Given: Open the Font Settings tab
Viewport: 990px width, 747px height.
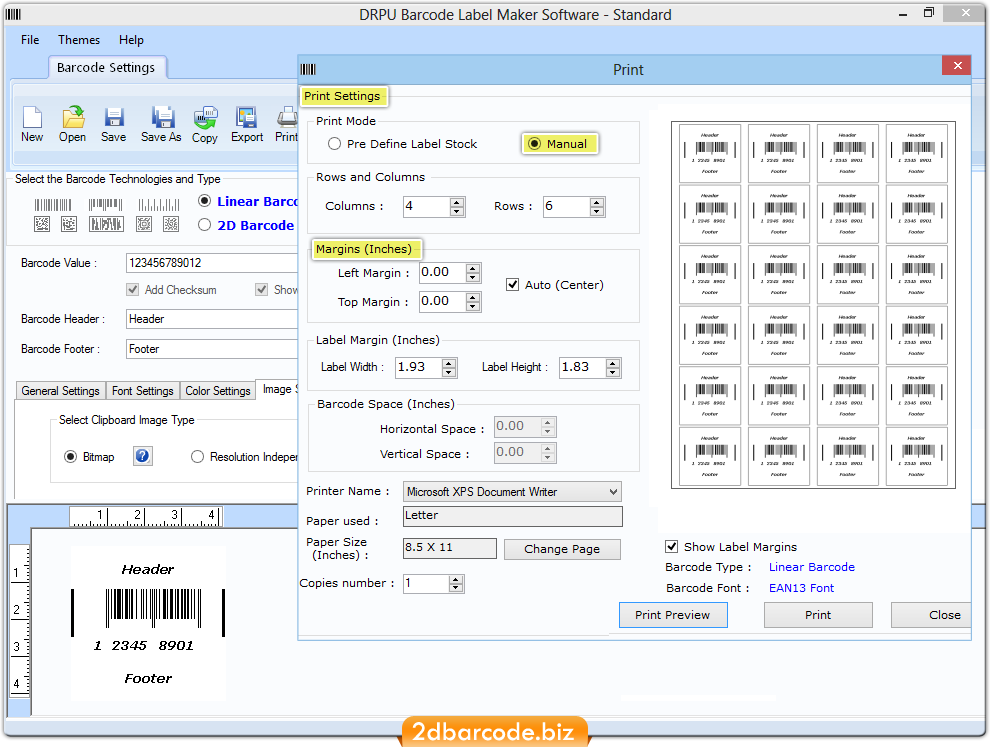Looking at the screenshot, I should pyautogui.click(x=143, y=391).
